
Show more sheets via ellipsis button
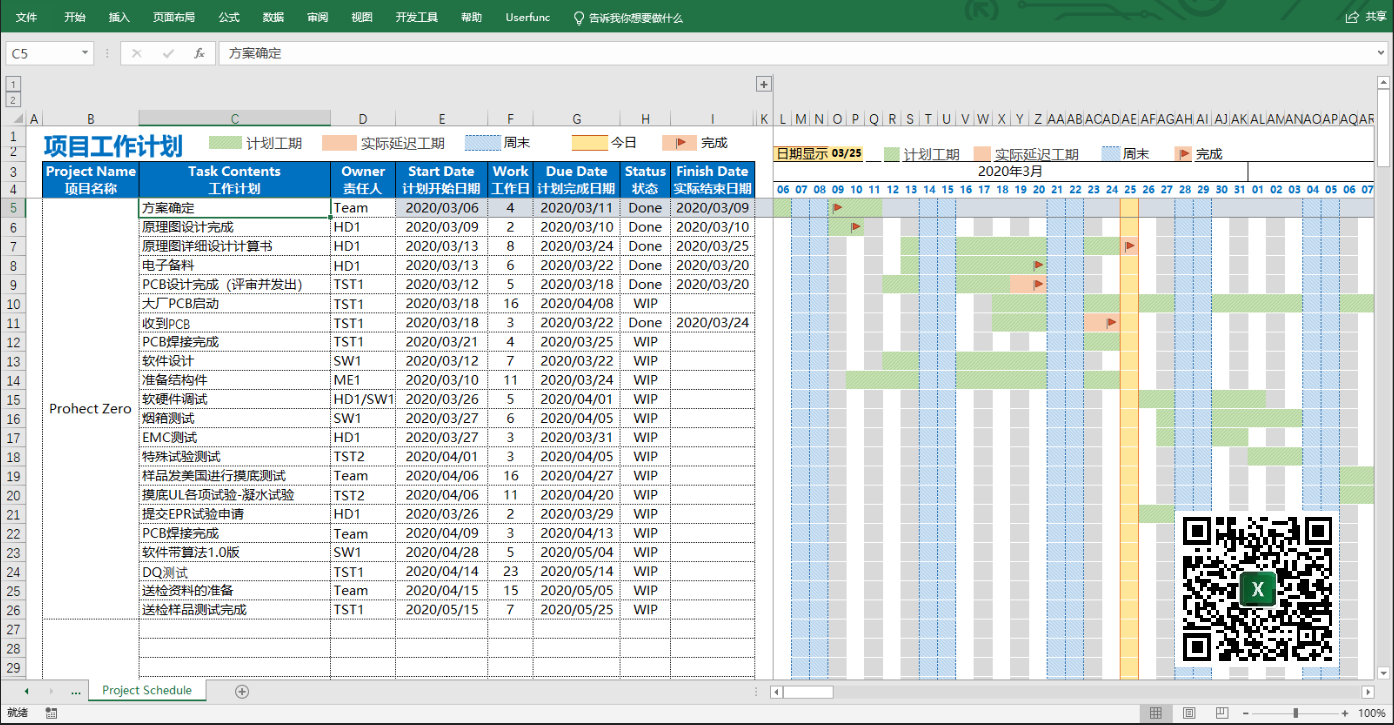[x=76, y=691]
